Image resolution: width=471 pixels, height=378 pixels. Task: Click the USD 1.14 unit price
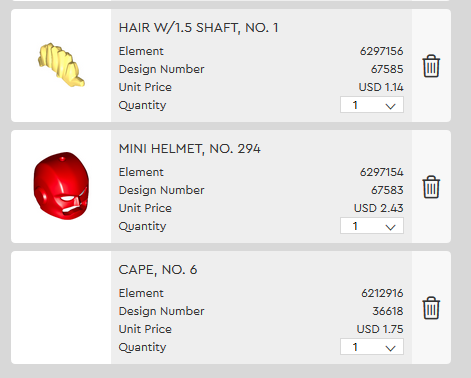381,87
